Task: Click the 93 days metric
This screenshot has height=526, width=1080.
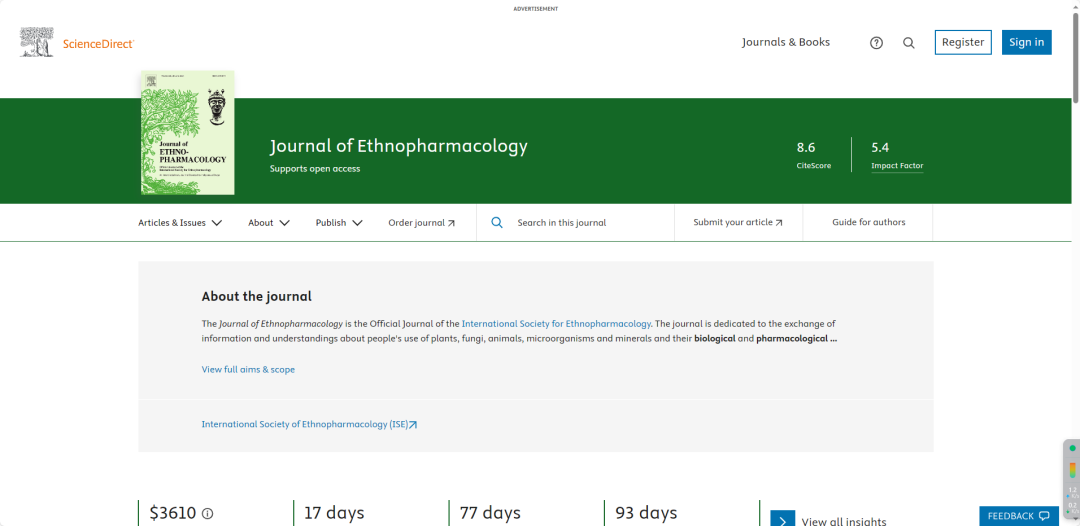Action: click(646, 513)
